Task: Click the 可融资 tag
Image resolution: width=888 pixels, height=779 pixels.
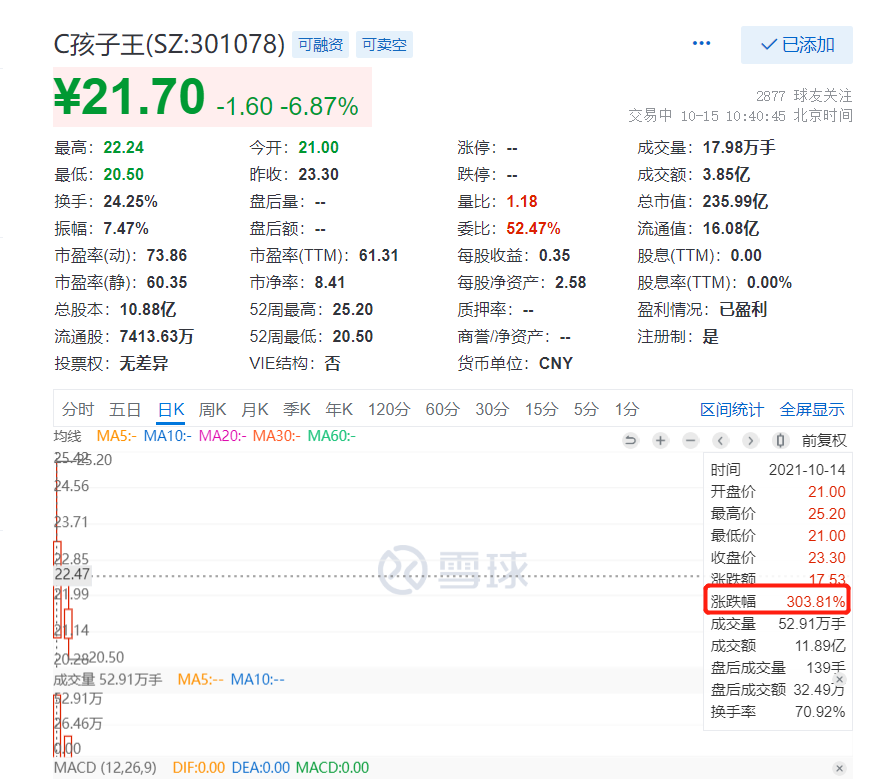Action: point(320,45)
